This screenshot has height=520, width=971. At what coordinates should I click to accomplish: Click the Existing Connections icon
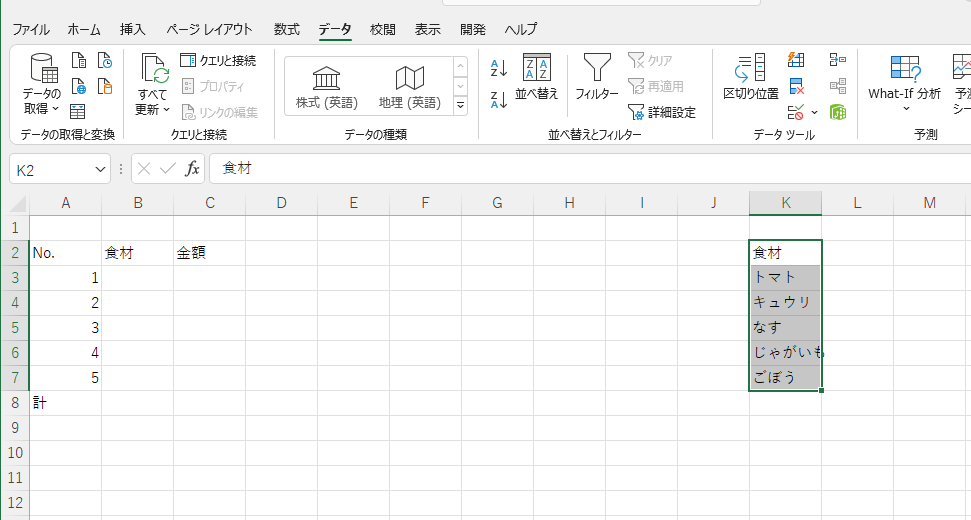click(105, 85)
